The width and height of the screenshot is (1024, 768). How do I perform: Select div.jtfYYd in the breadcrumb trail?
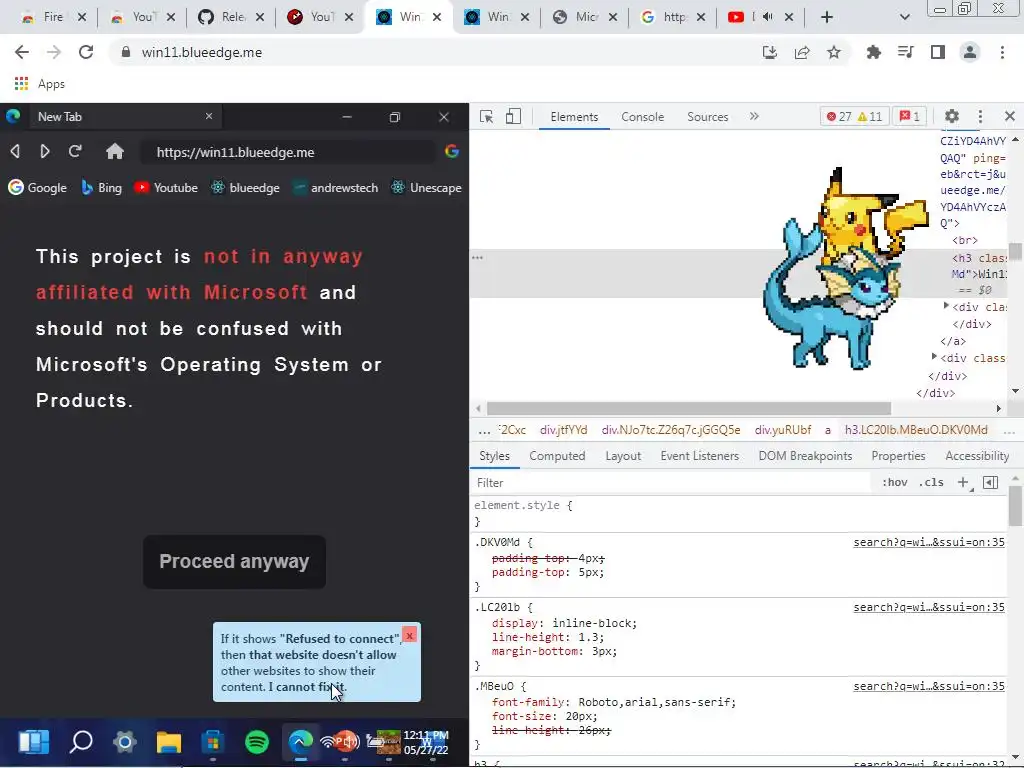(x=563, y=430)
